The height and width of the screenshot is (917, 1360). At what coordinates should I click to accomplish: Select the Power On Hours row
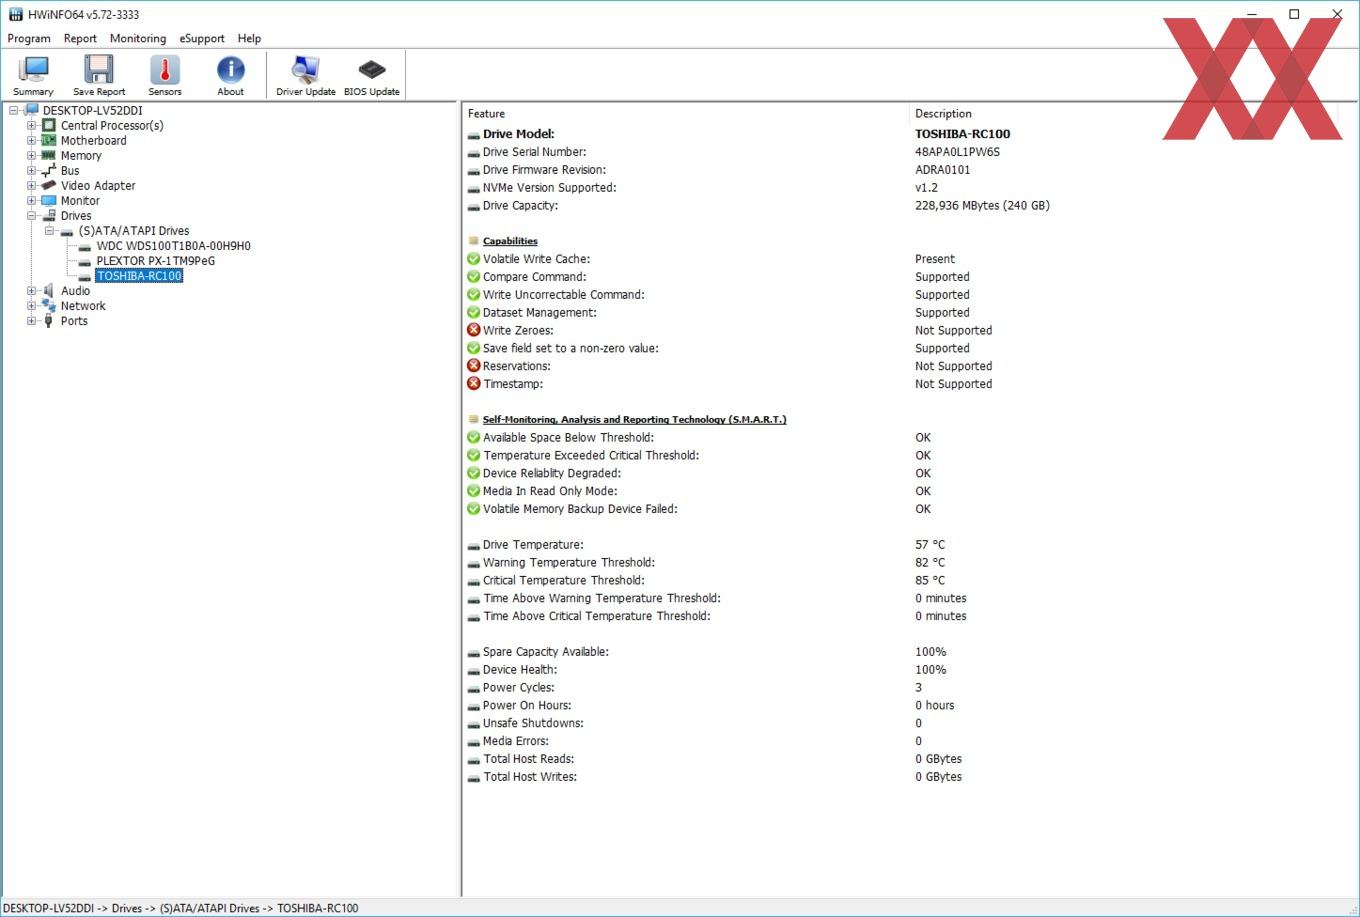pyautogui.click(x=900, y=706)
